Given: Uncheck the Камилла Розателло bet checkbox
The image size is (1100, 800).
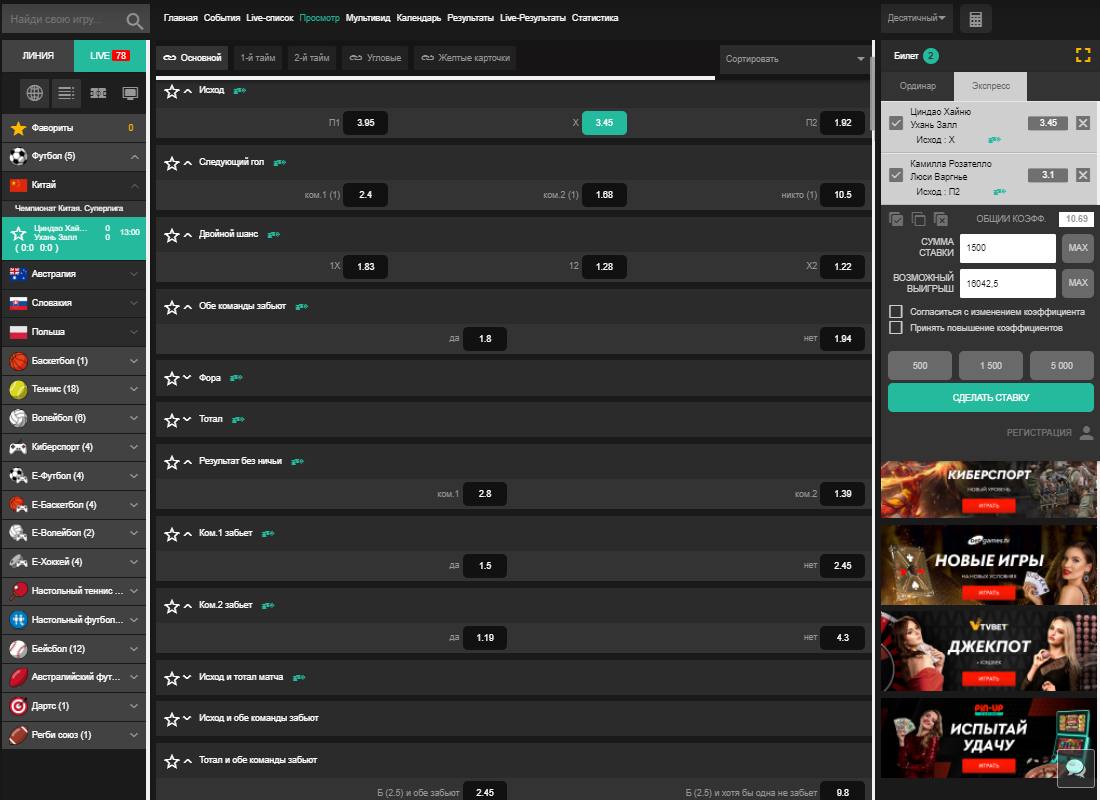Looking at the screenshot, I should (x=896, y=175).
